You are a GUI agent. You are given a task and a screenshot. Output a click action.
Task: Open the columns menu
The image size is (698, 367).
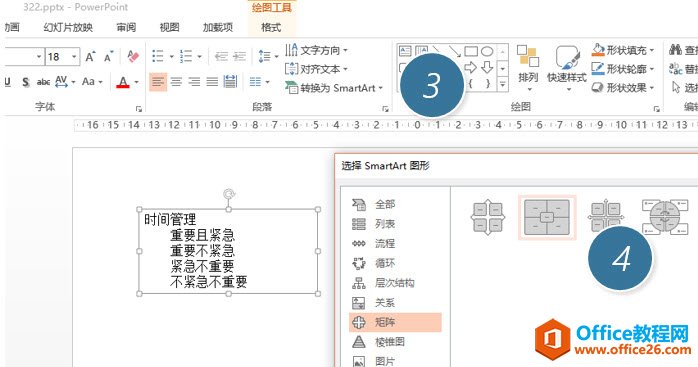(x=260, y=82)
